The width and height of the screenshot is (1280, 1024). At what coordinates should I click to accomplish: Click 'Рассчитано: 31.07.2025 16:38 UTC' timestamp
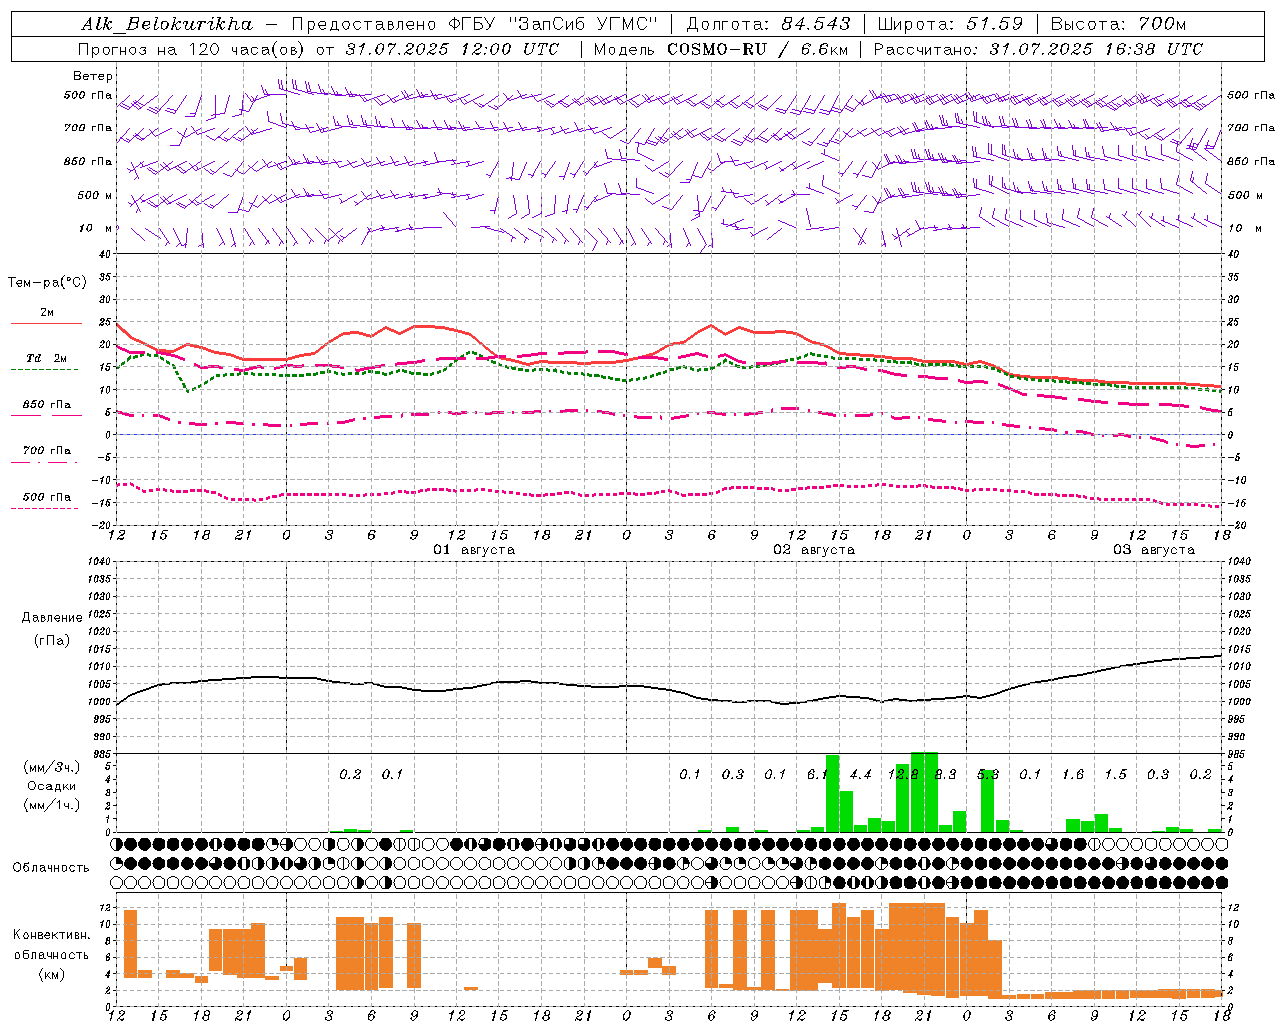point(1038,49)
